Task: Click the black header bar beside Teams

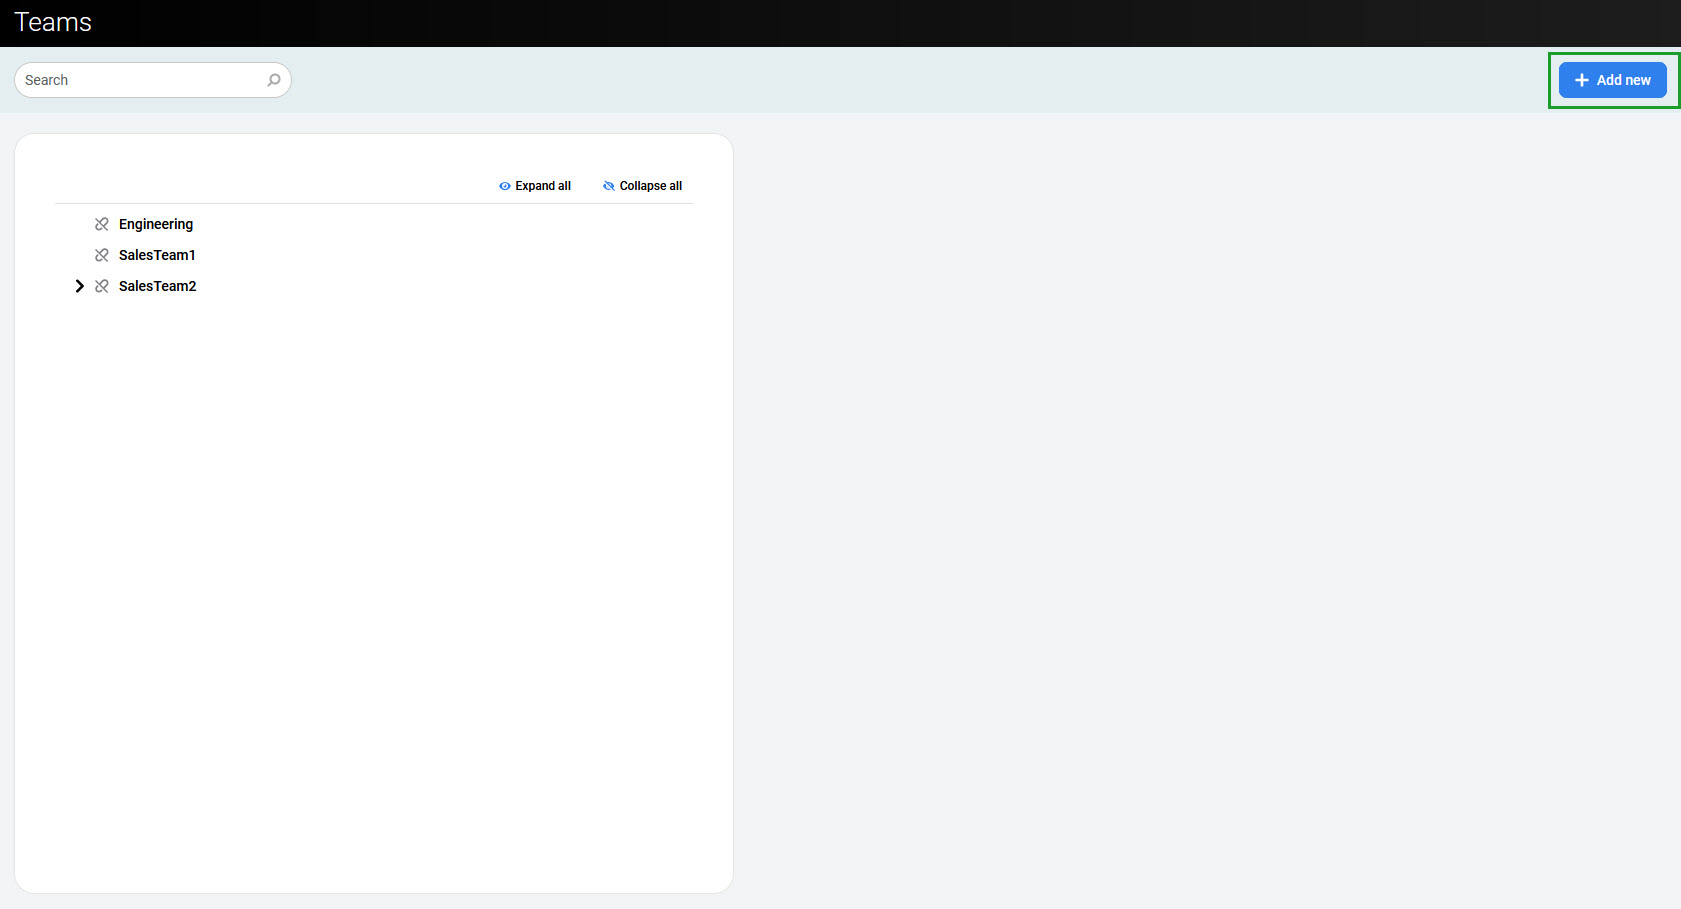Action: coord(800,22)
